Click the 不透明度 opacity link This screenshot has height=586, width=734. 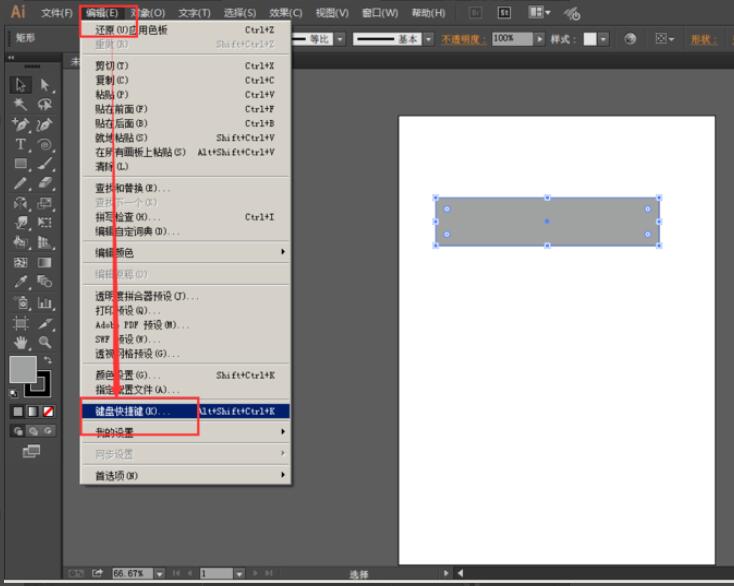pyautogui.click(x=463, y=39)
